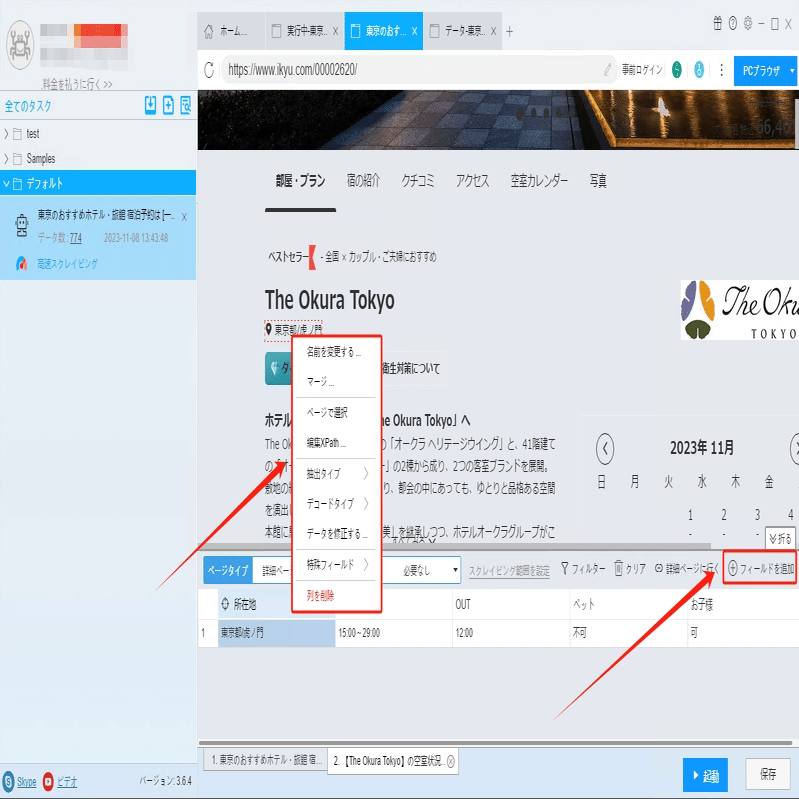Click the pencil edit icon in the URL bar

point(607,70)
